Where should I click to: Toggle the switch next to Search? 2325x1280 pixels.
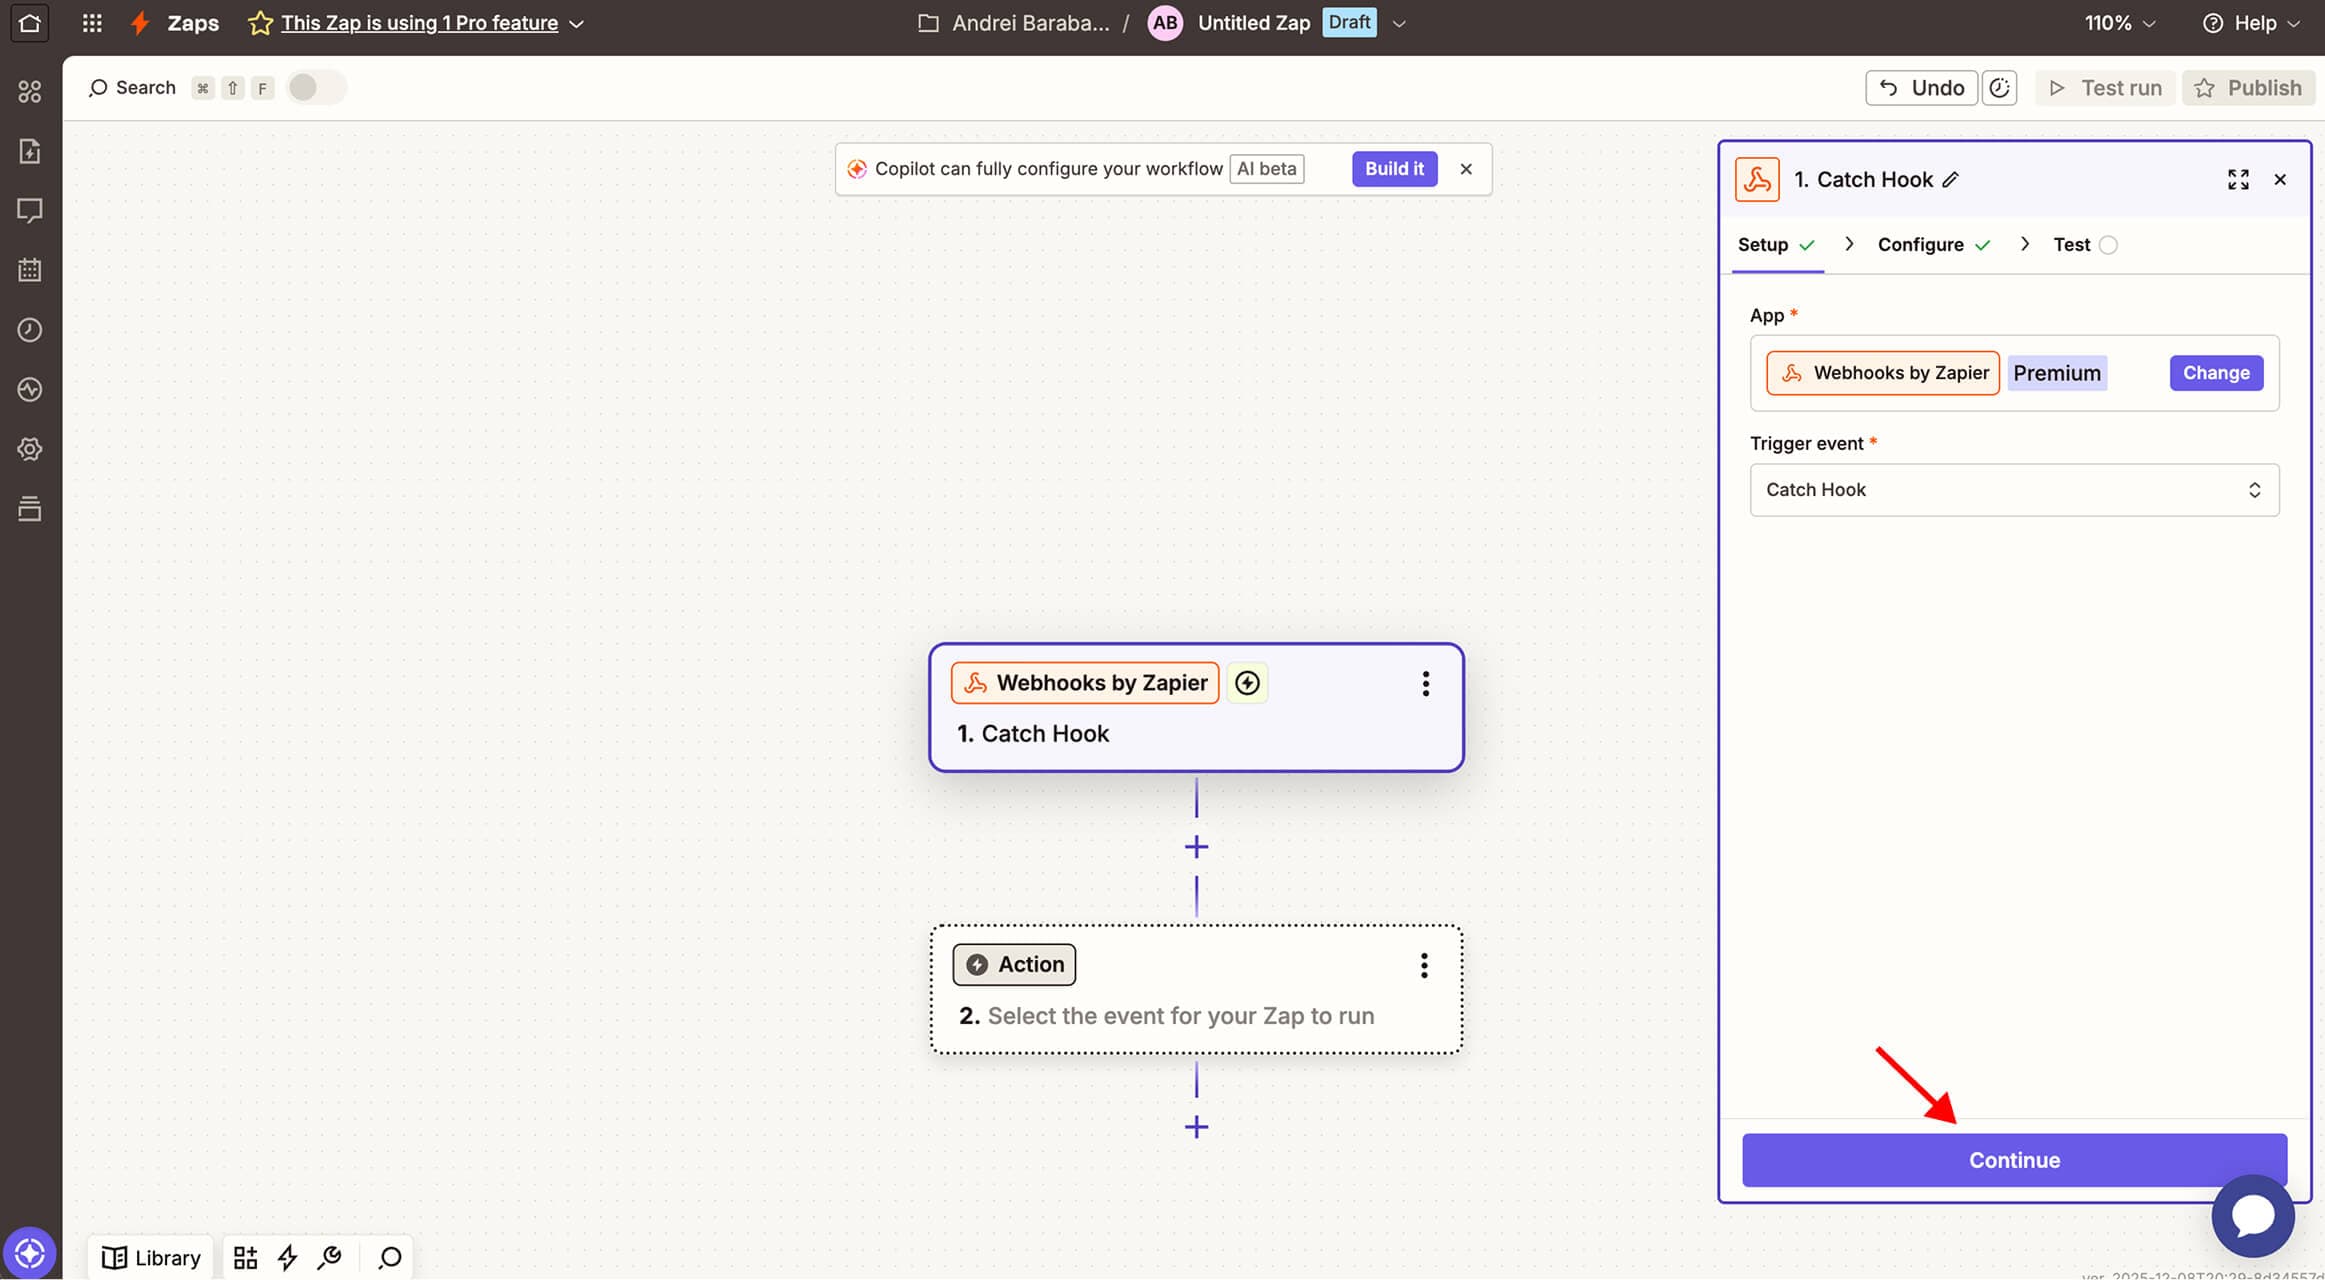coord(316,88)
